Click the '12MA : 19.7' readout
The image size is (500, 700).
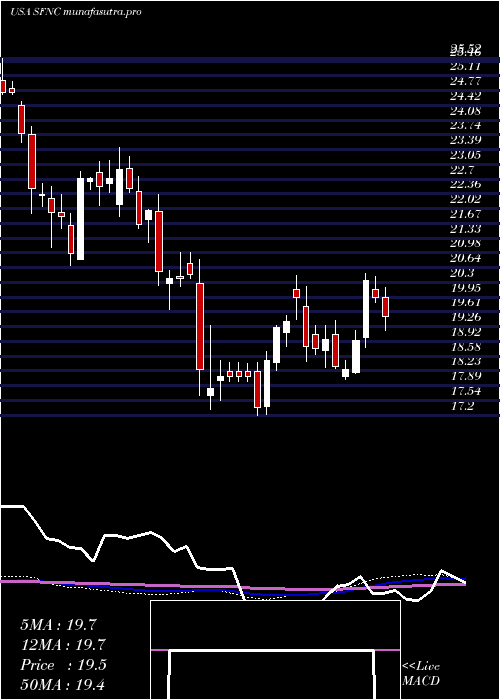click(x=62, y=645)
